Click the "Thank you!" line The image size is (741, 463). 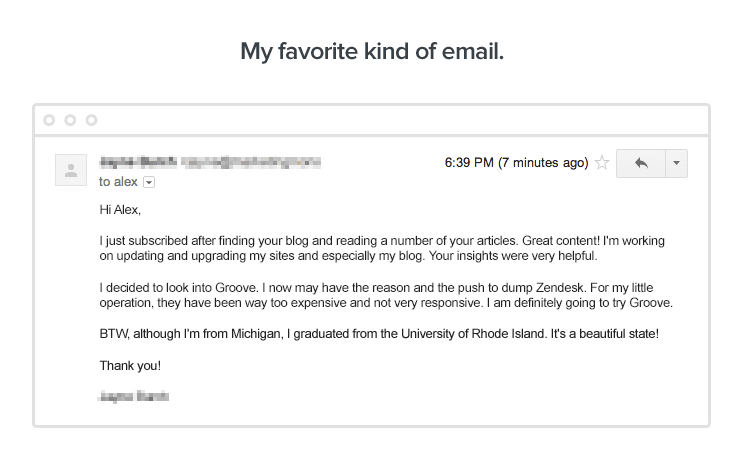[130, 366]
